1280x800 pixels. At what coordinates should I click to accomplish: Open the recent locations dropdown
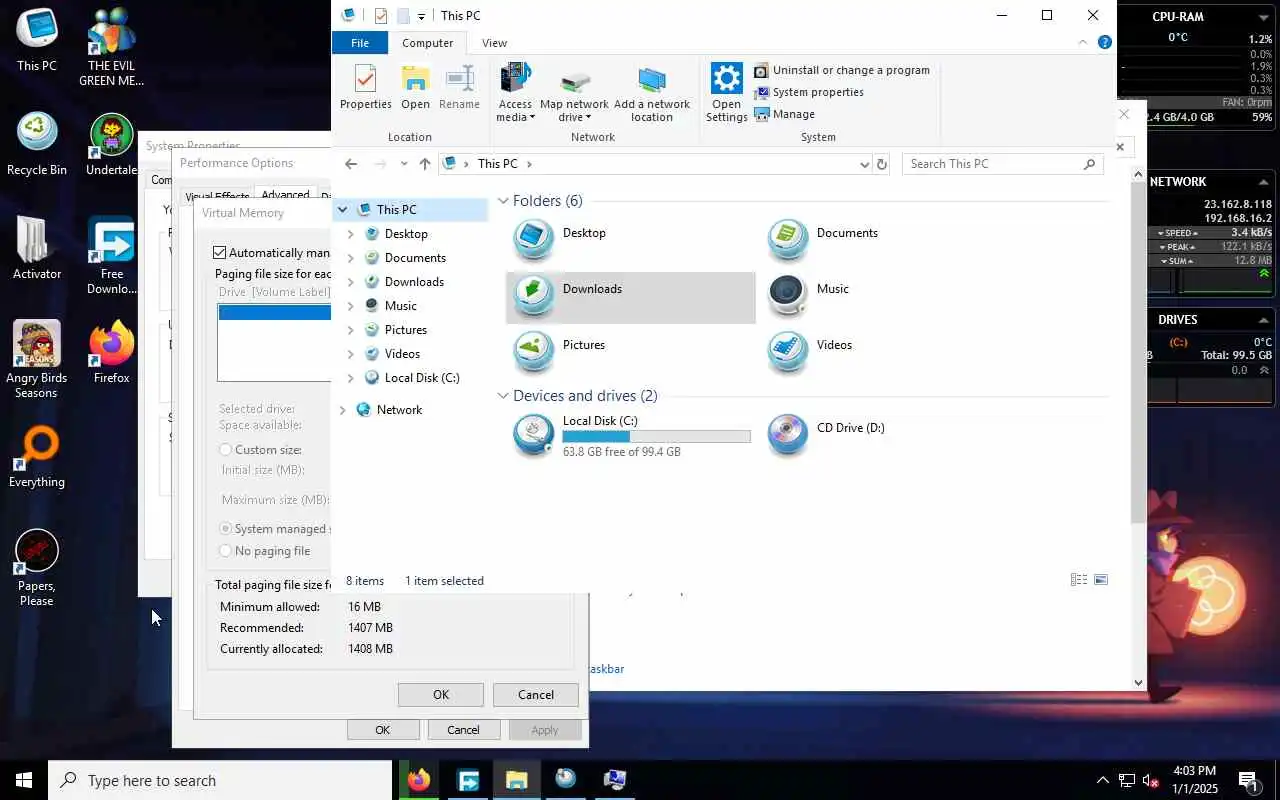click(x=404, y=164)
